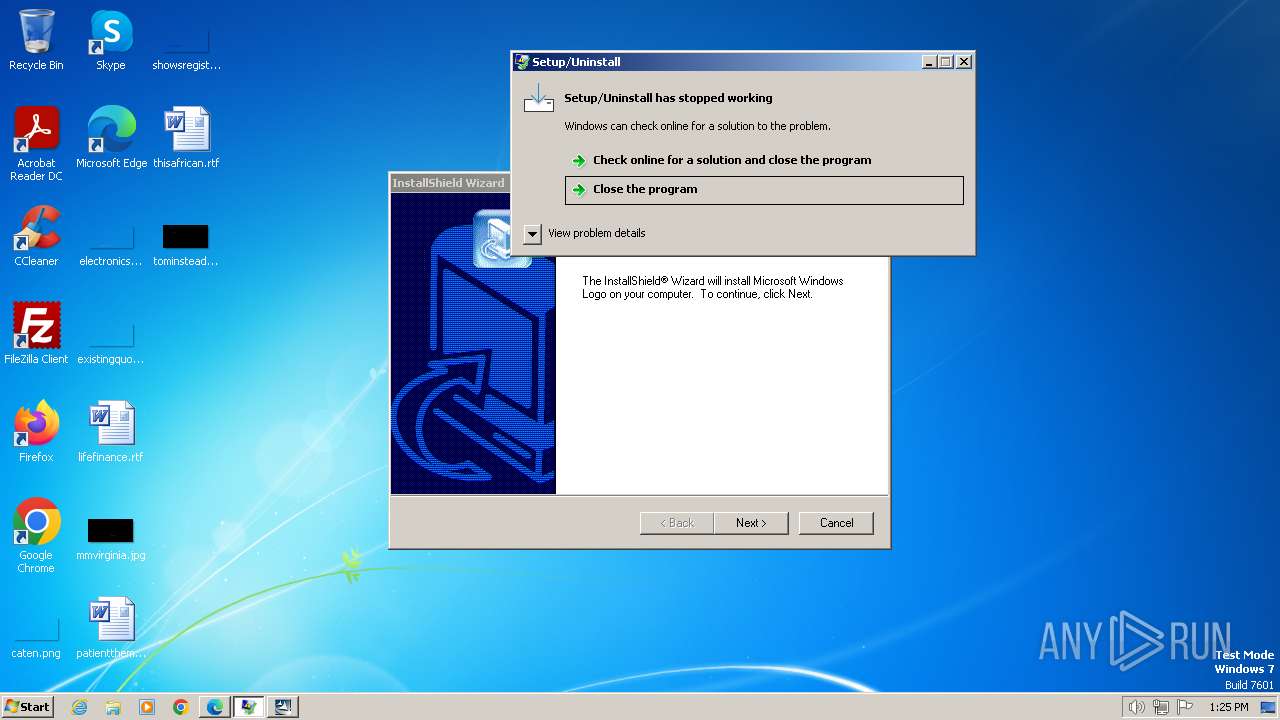Select the tominstead... desktop file
1280x720 pixels.
[x=186, y=244]
